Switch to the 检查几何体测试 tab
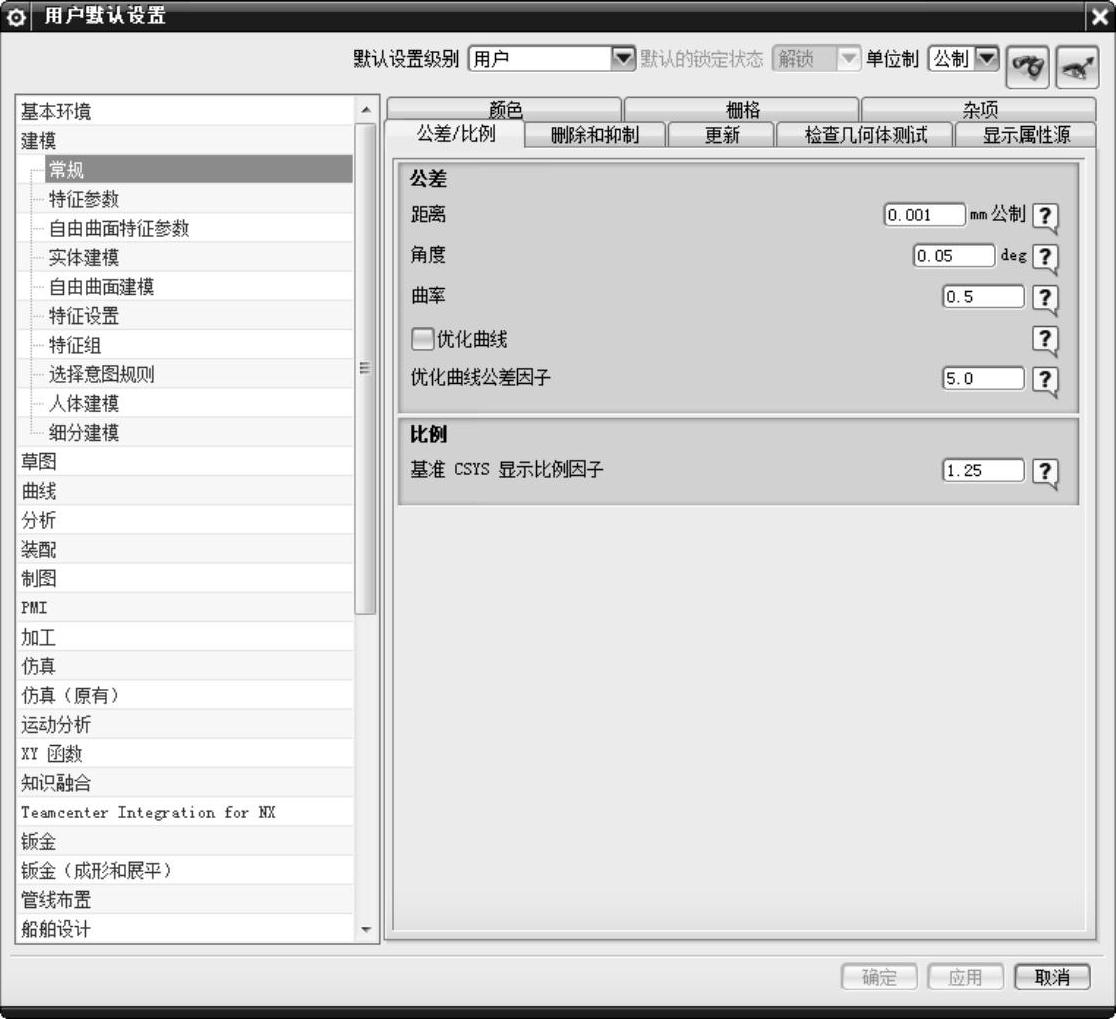Screen dimensions: 1116x1019 [x=865, y=134]
